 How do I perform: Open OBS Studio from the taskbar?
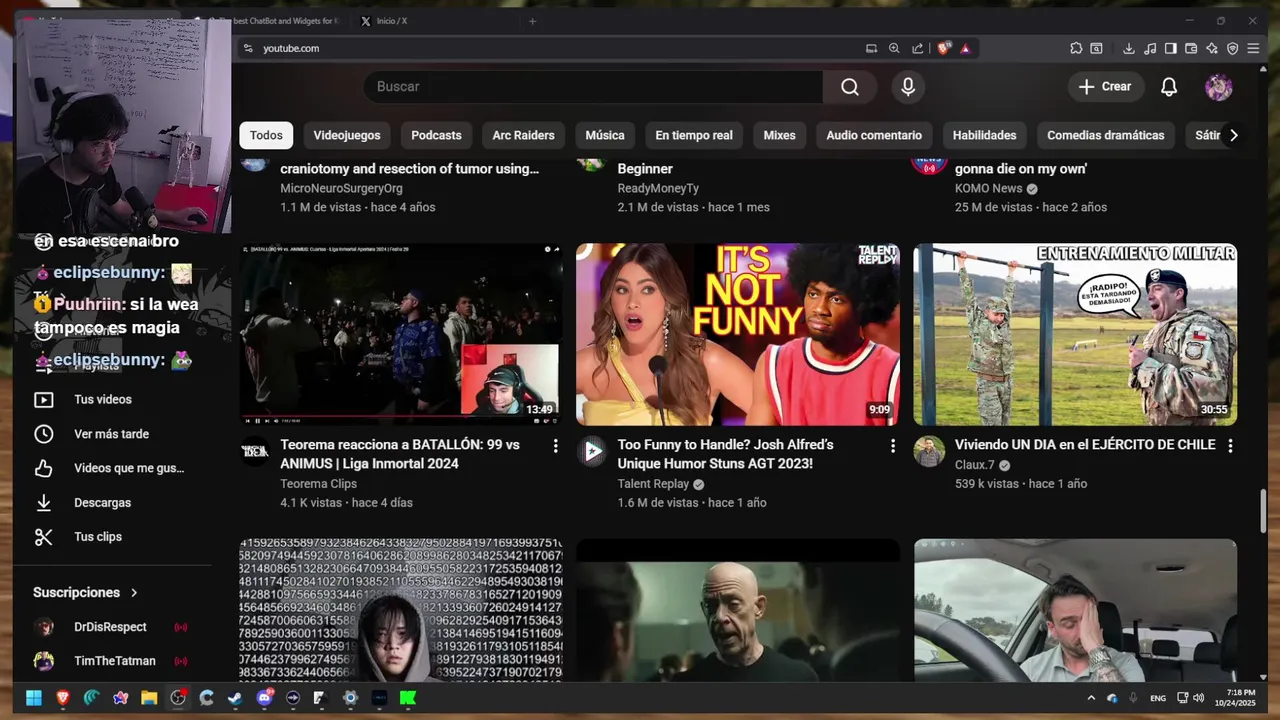178,698
